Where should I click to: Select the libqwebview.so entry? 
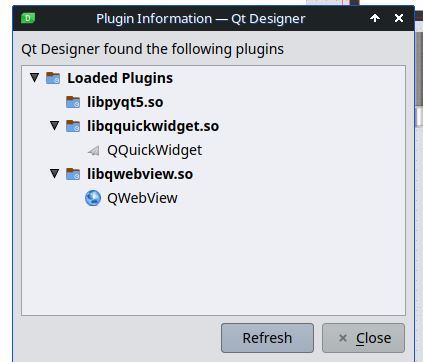click(140, 174)
